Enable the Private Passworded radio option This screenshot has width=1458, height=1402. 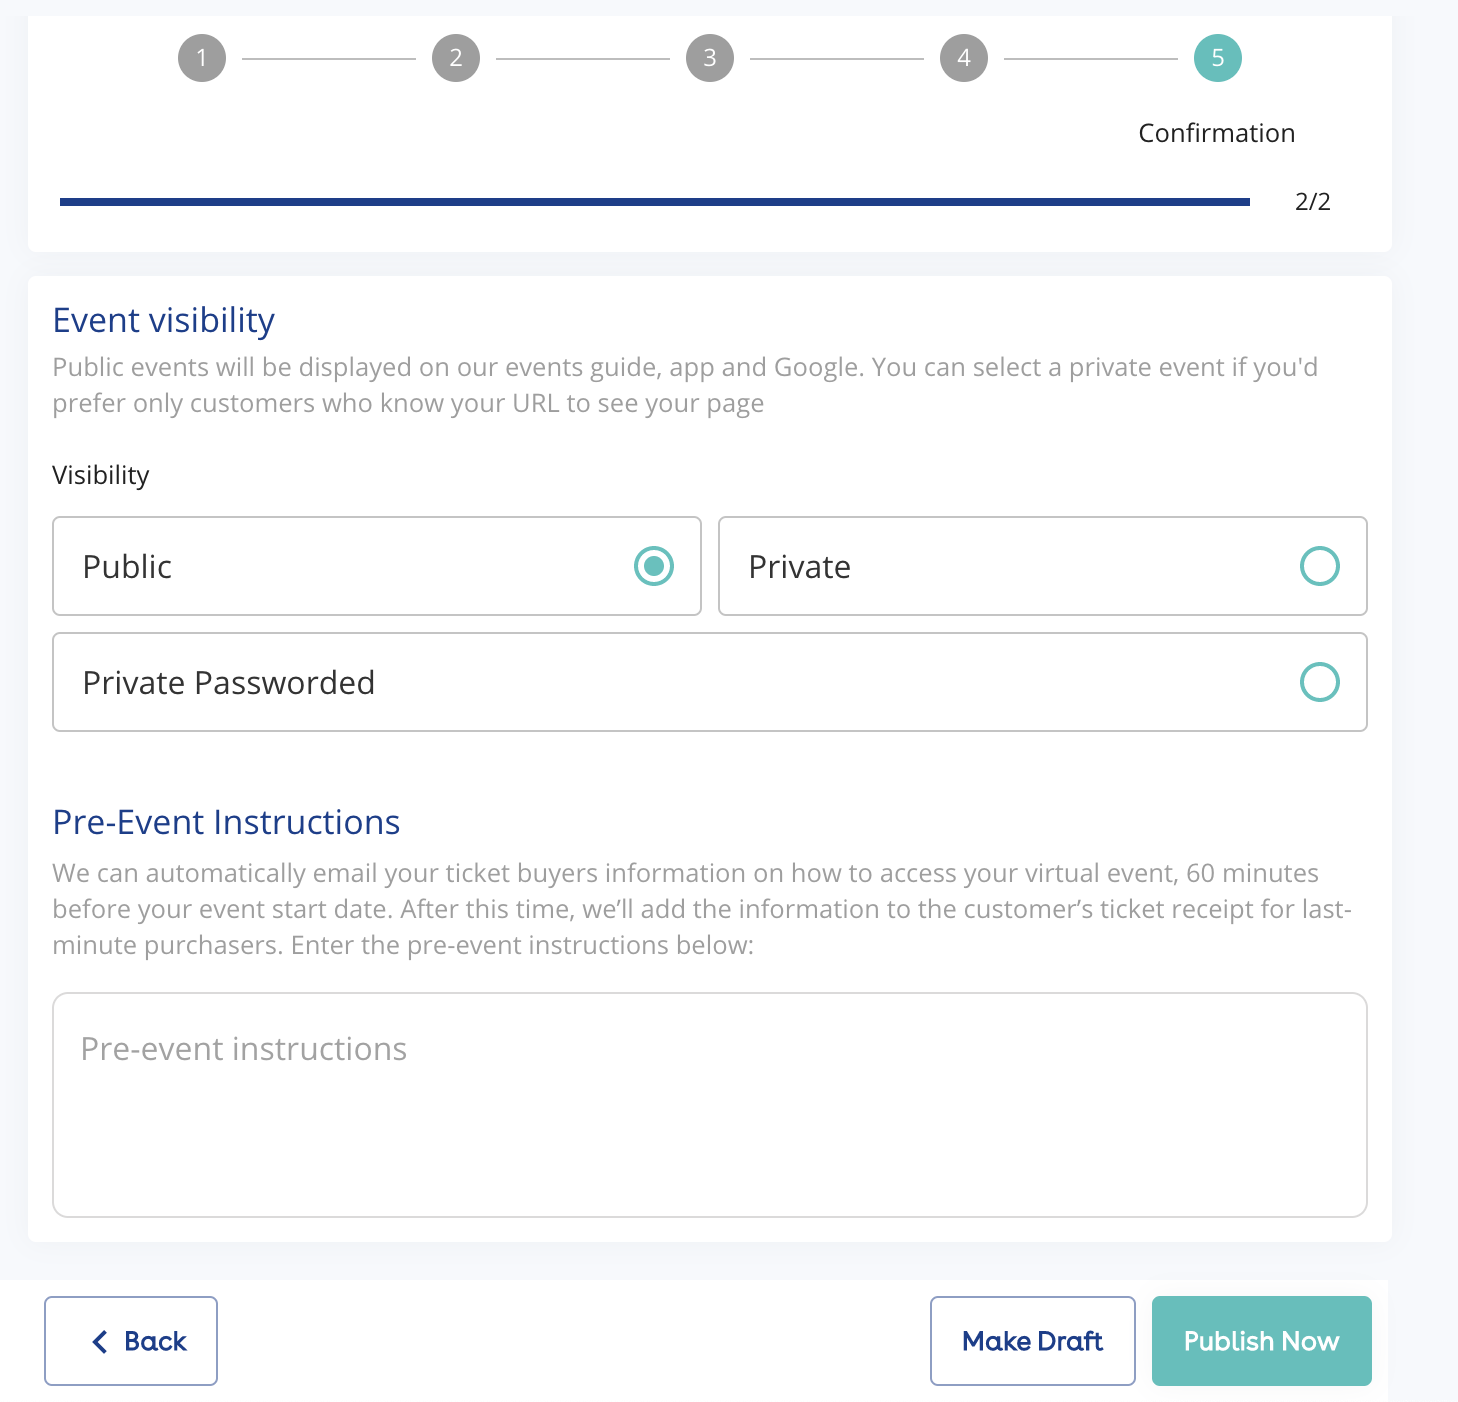(1319, 682)
